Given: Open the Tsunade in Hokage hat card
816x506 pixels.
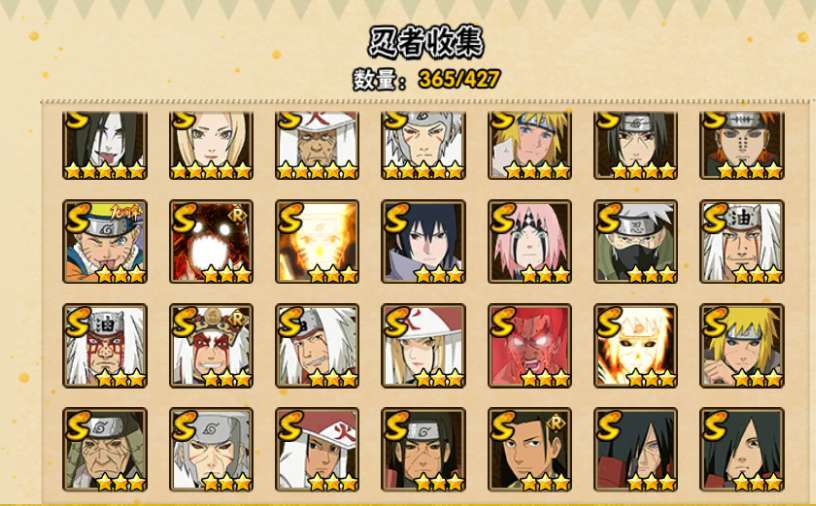Looking at the screenshot, I should tap(424, 346).
